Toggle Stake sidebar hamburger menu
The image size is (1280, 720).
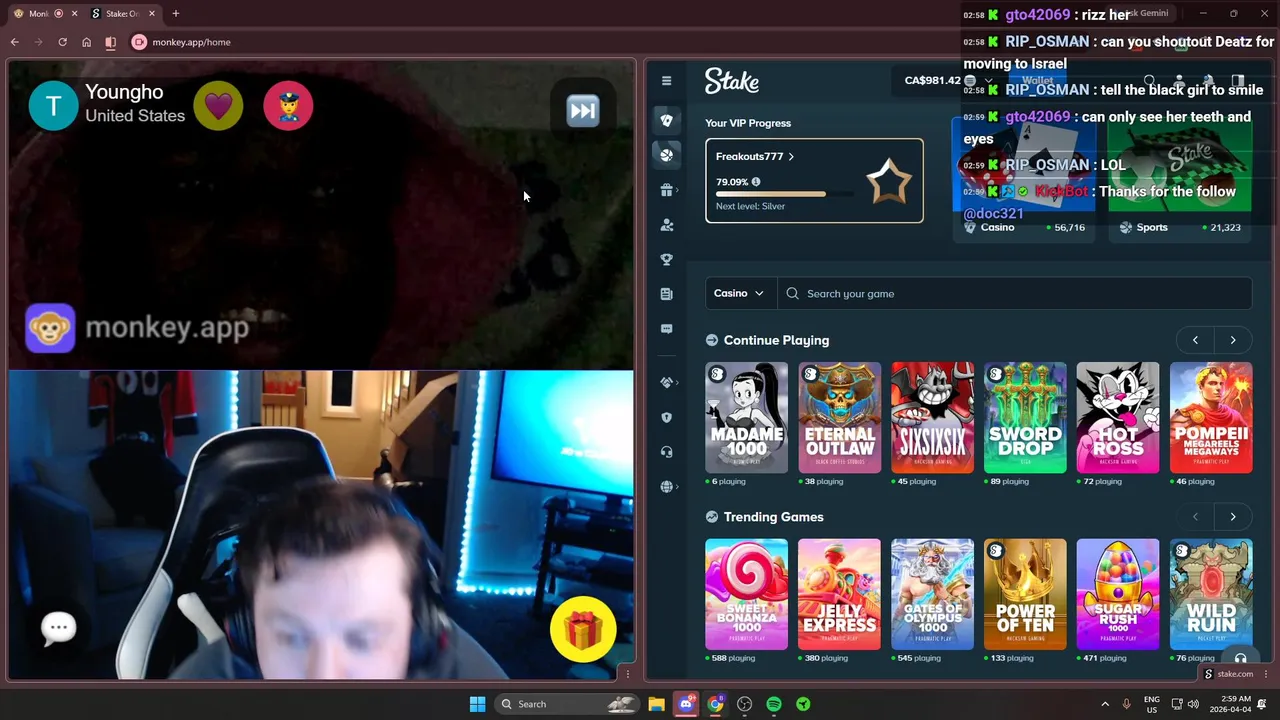pos(667,81)
